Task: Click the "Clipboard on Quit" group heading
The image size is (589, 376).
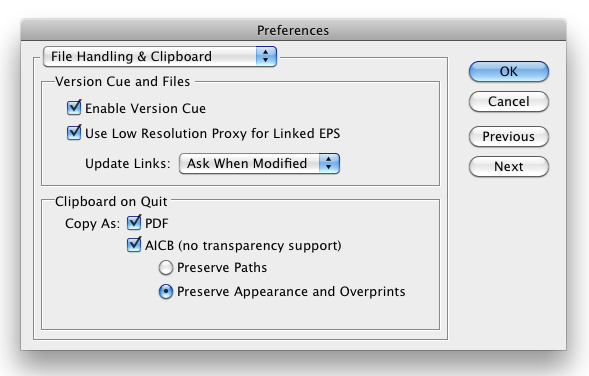Action: click(111, 202)
